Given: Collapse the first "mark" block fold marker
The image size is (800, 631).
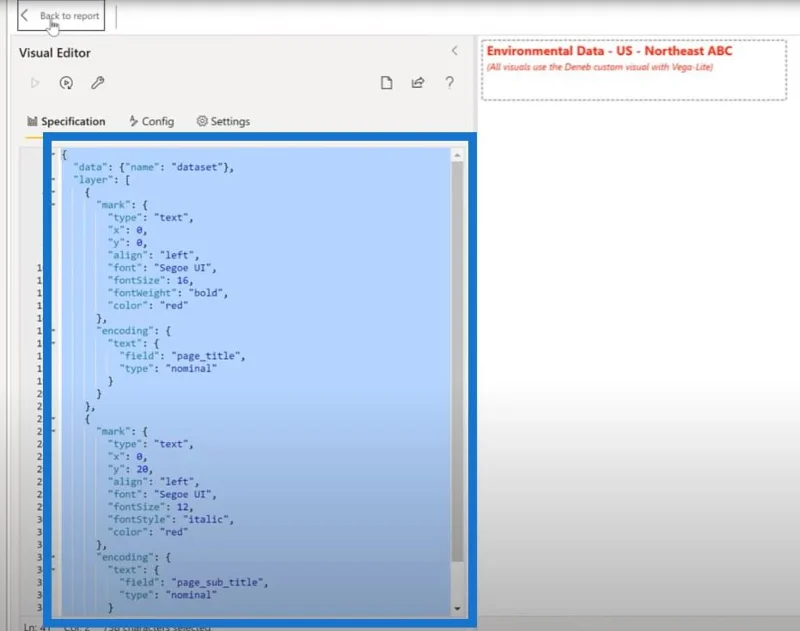Looking at the screenshot, I should pos(53,205).
